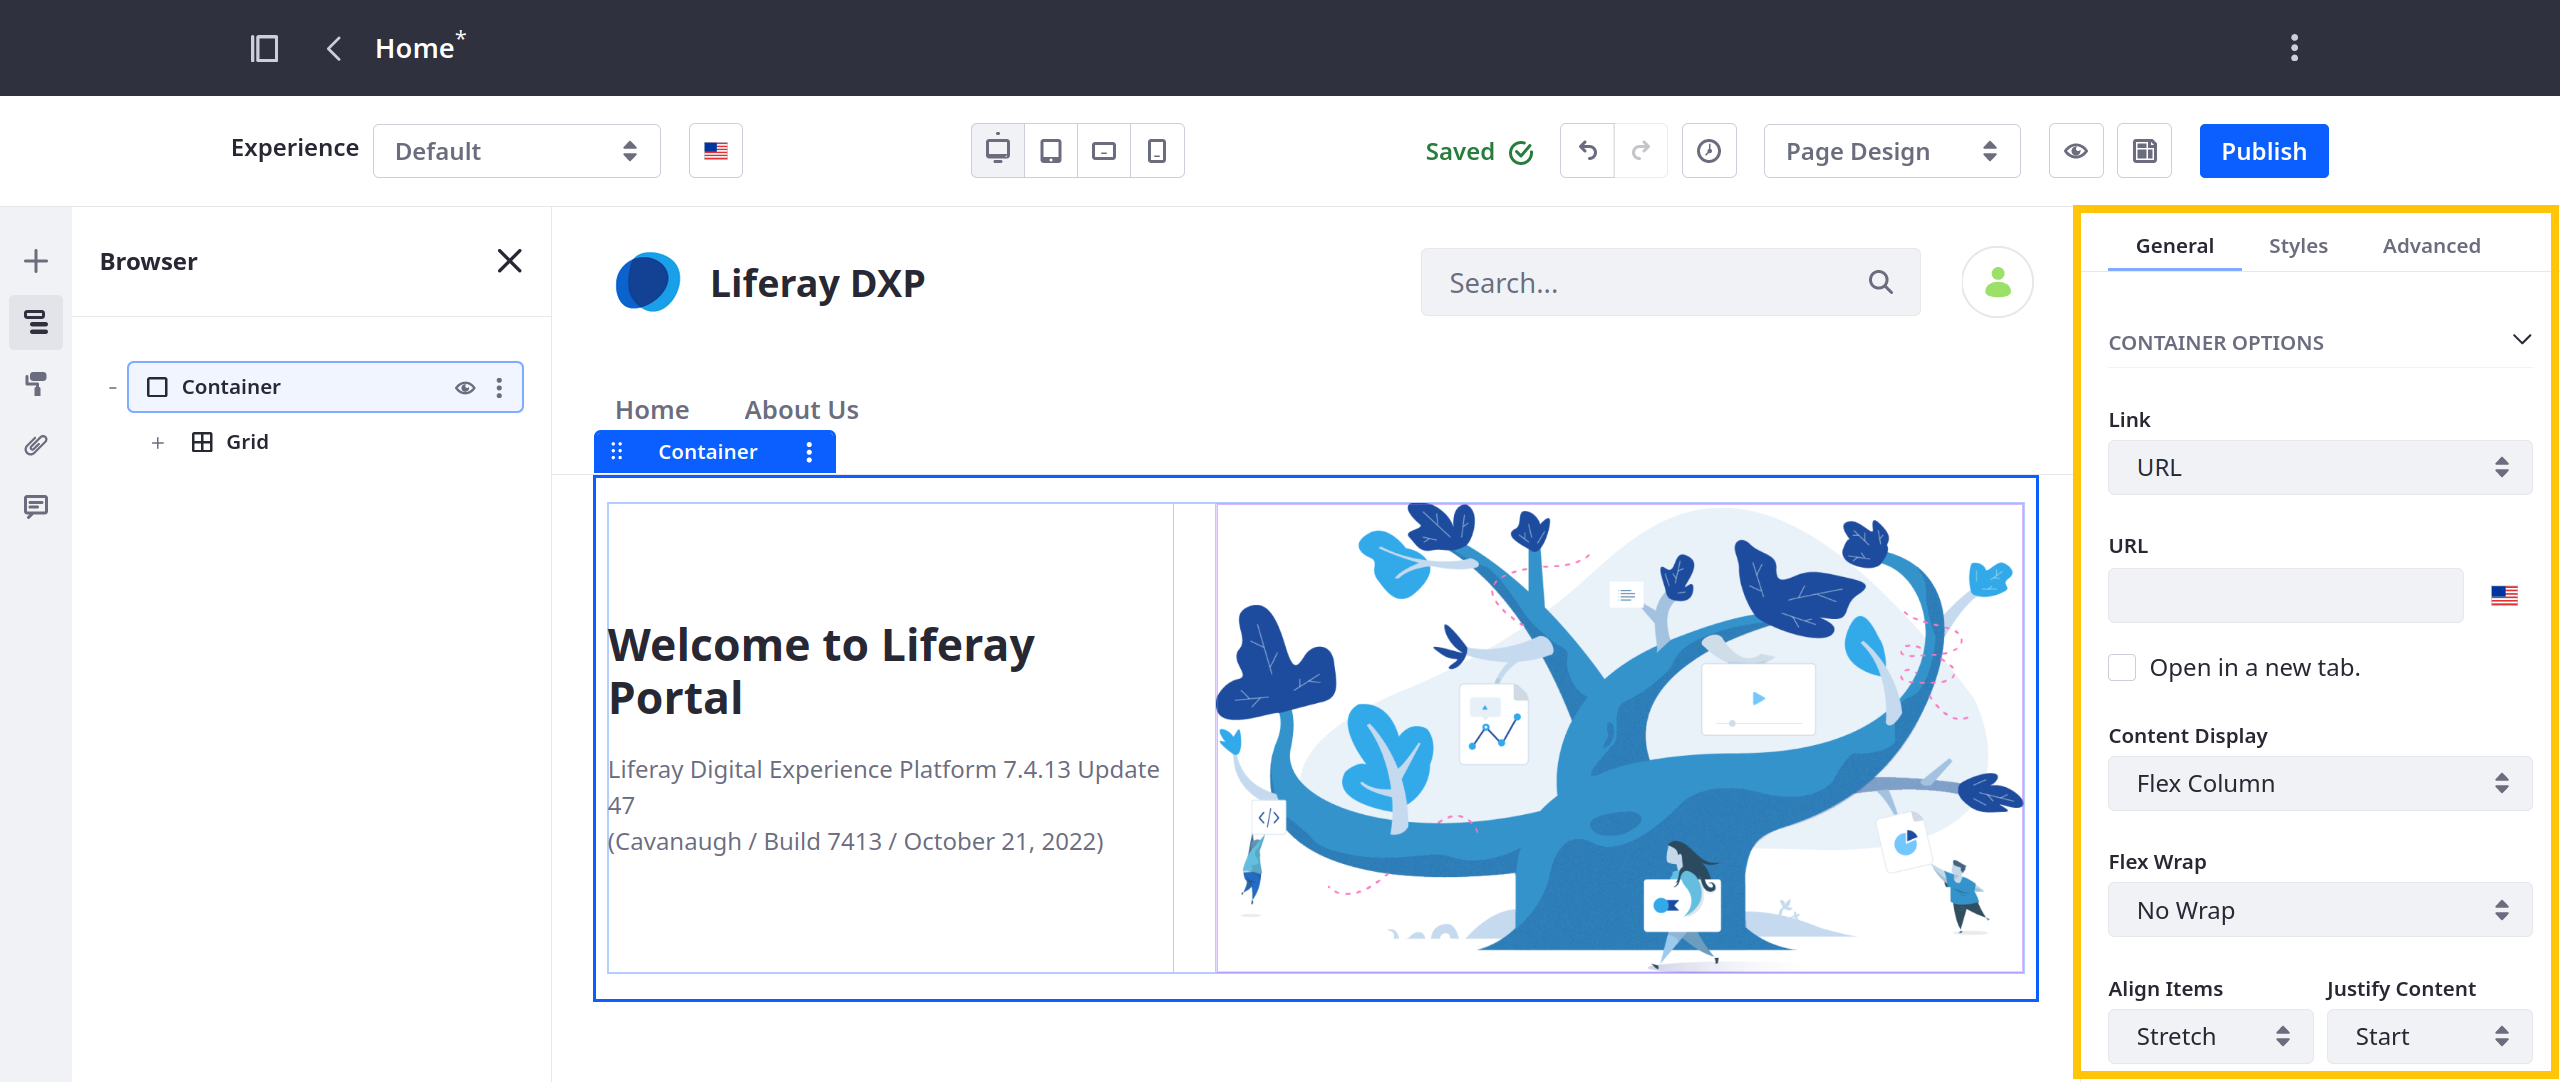Click the redo icon in toolbar

(1641, 150)
